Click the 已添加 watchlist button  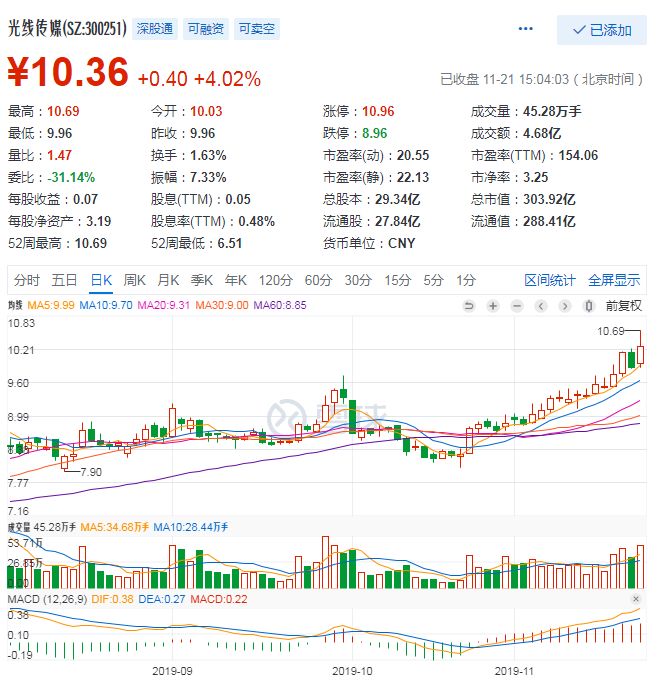coord(602,30)
